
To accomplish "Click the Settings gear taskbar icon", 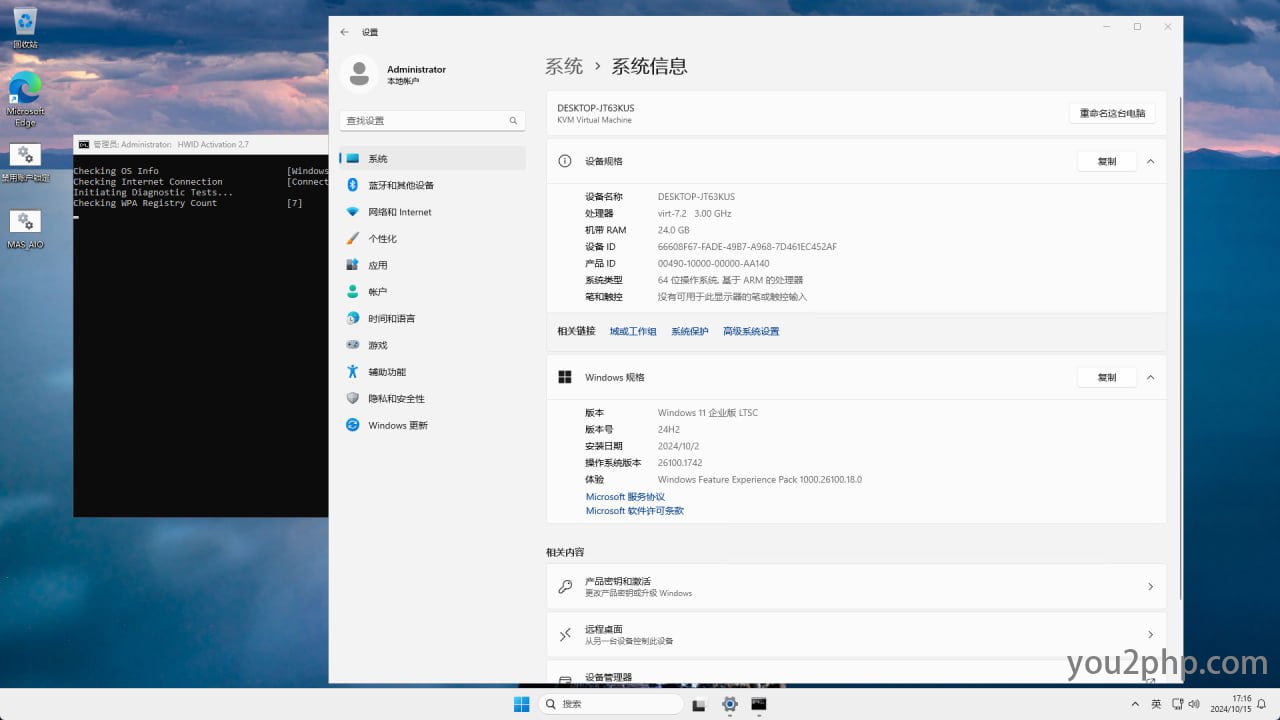I will coord(730,704).
